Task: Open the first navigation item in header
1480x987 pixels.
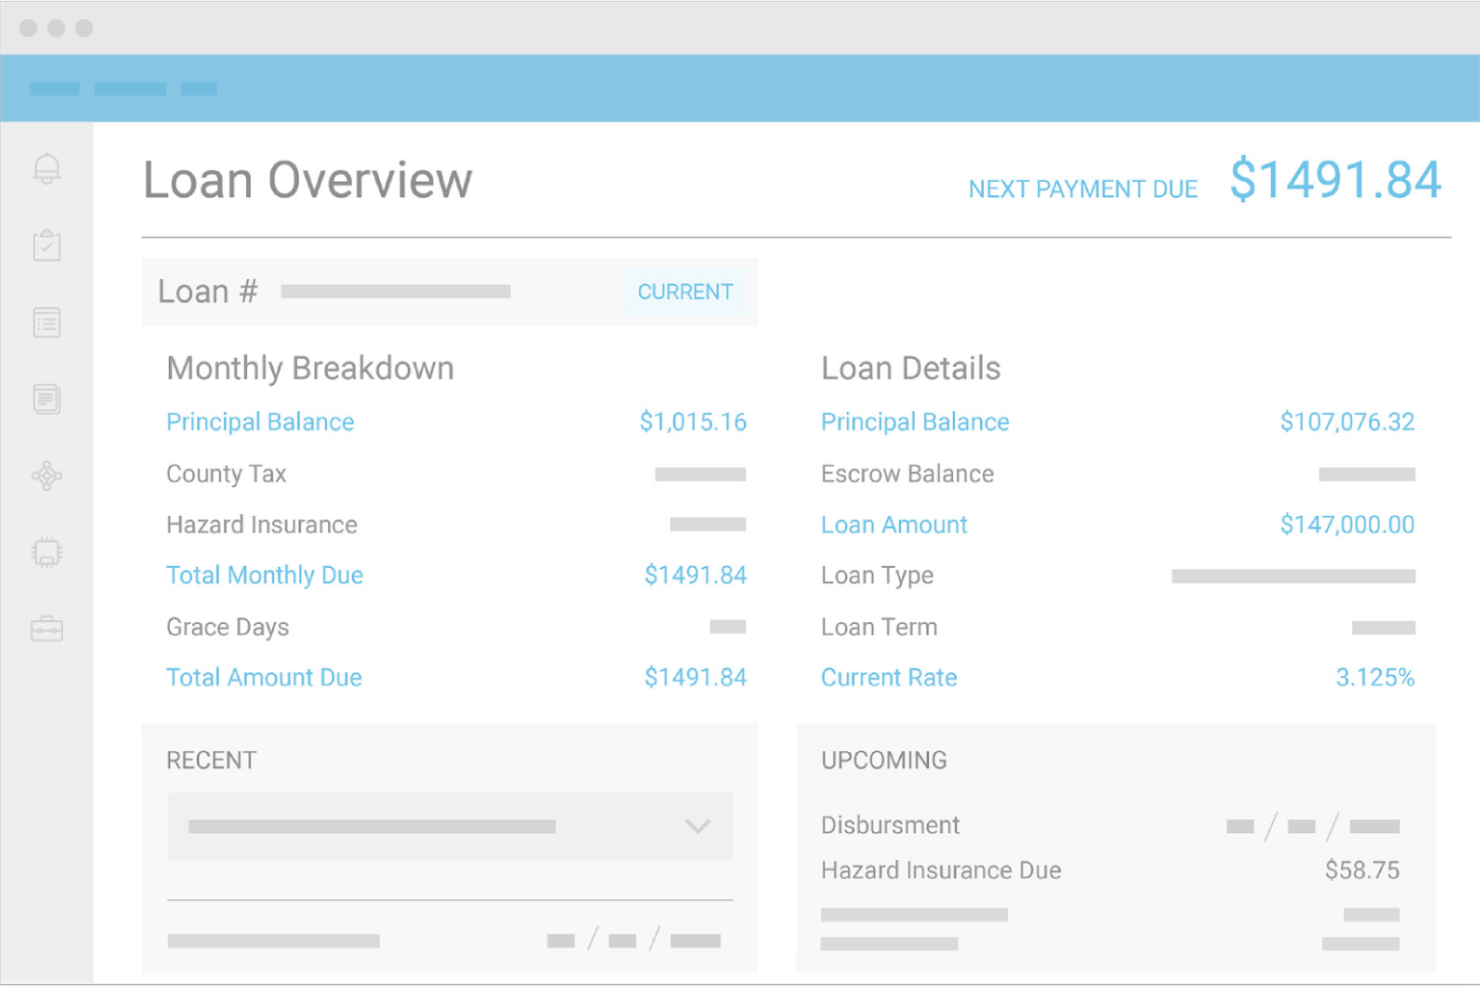Action: coord(55,88)
